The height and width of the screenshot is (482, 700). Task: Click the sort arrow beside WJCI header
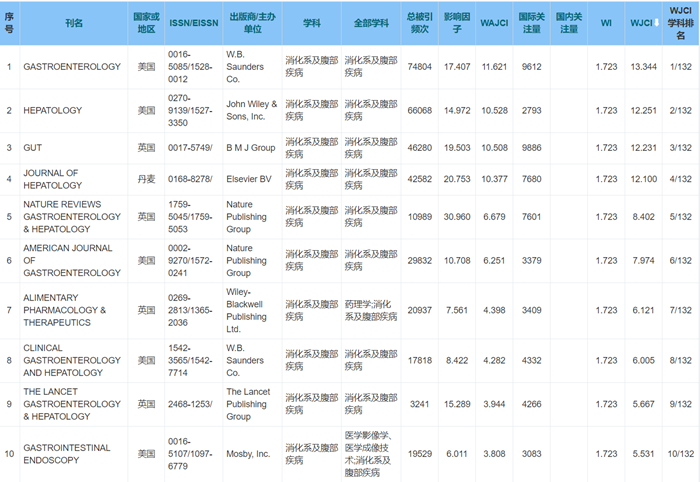click(x=656, y=24)
